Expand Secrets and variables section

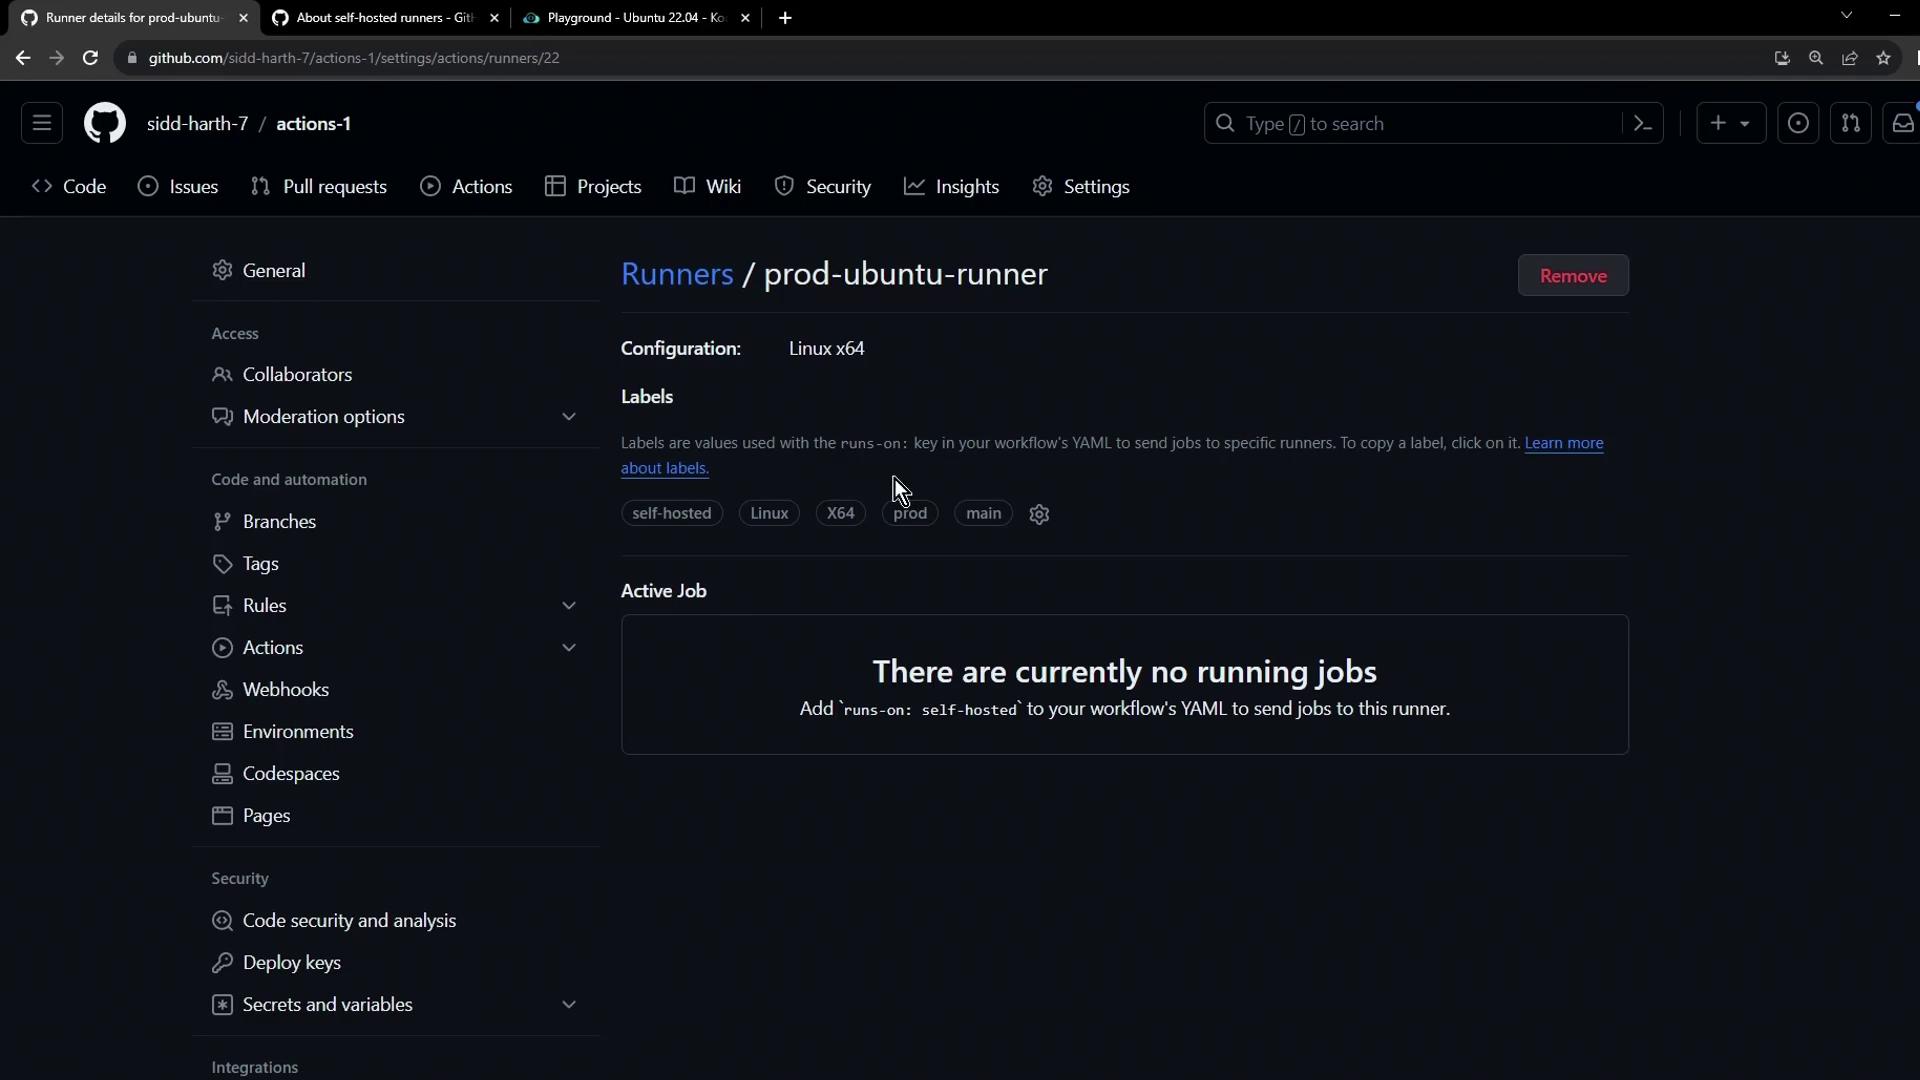click(568, 1005)
